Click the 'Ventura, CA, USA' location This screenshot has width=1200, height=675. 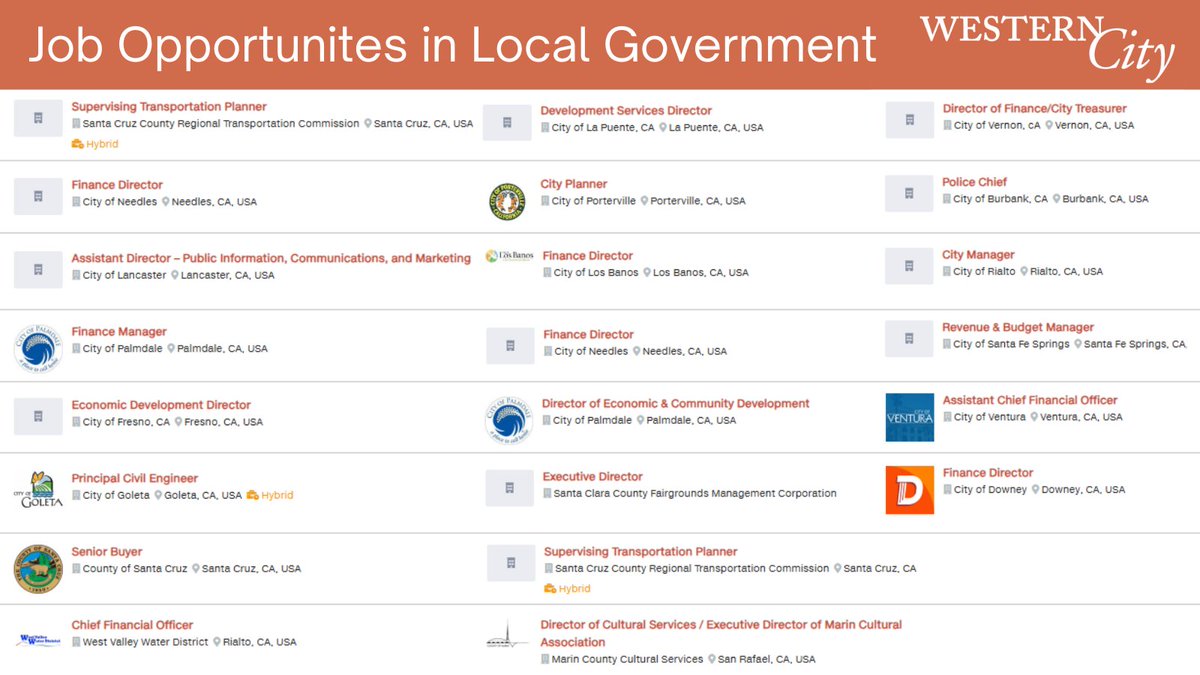click(1081, 417)
